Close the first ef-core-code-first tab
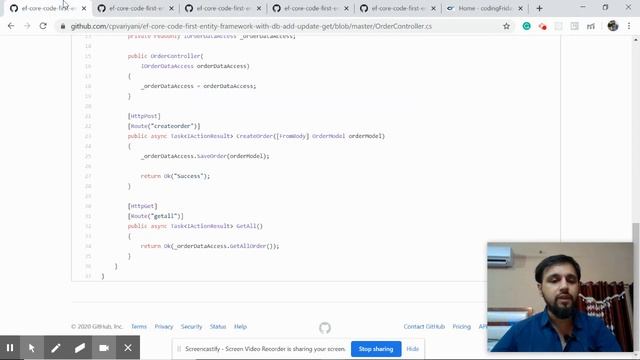 84,8
